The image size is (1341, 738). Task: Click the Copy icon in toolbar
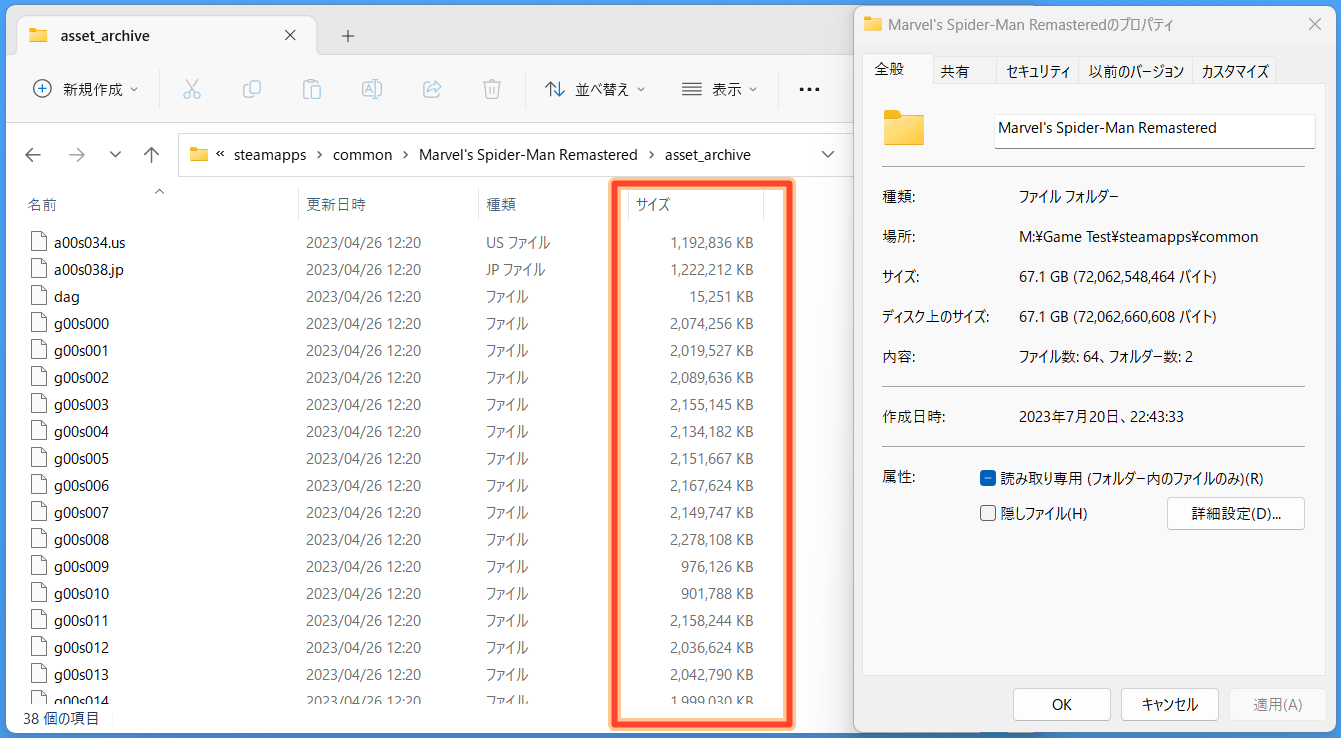pos(252,89)
